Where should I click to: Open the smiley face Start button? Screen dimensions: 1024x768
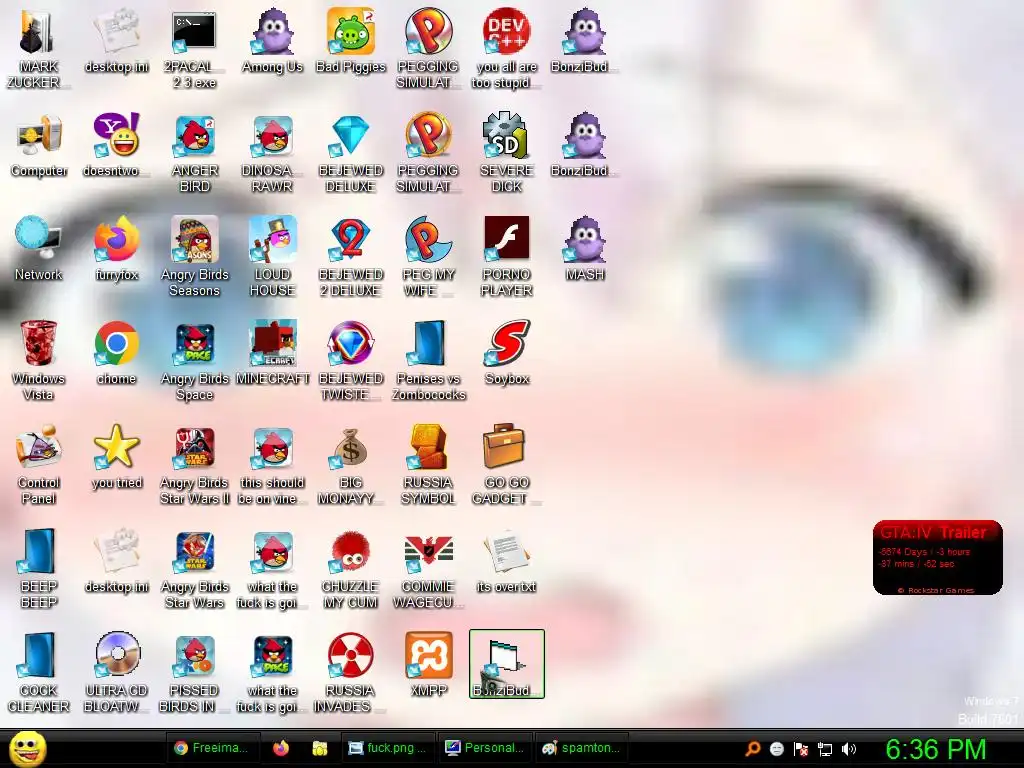27,748
